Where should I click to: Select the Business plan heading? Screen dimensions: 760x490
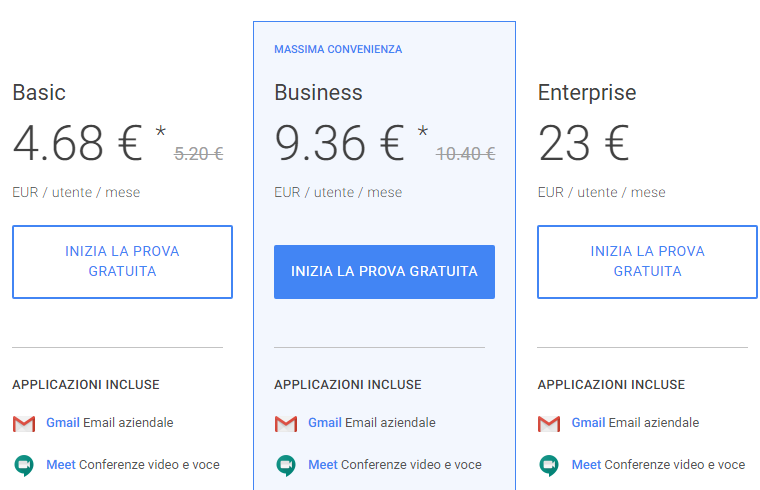[x=318, y=93]
